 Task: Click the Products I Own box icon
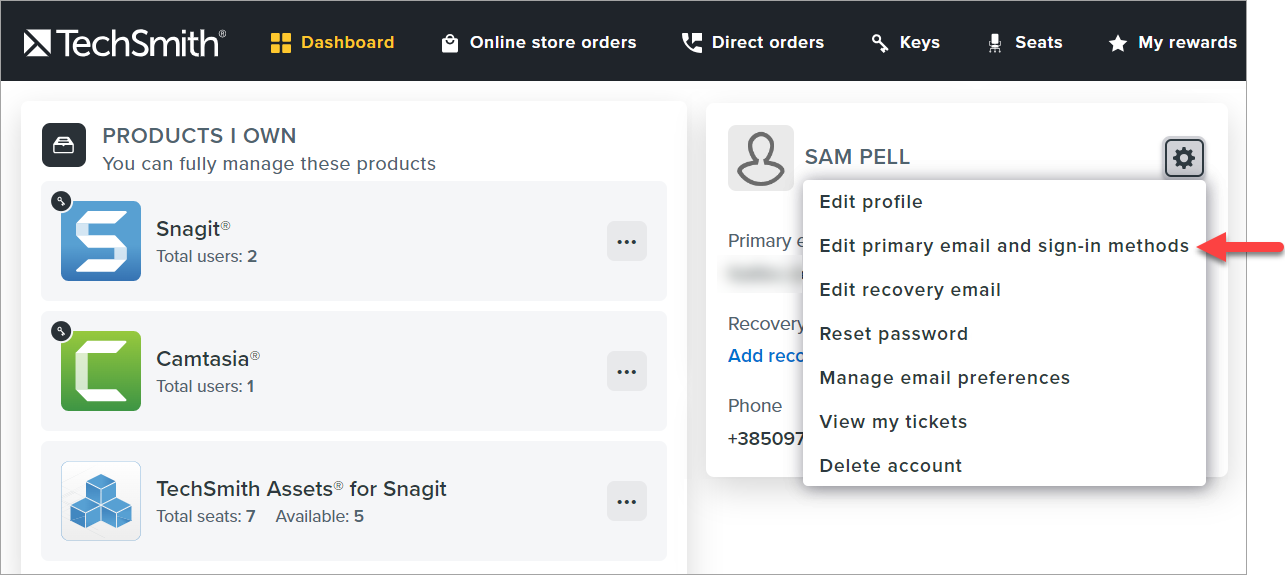click(62, 146)
